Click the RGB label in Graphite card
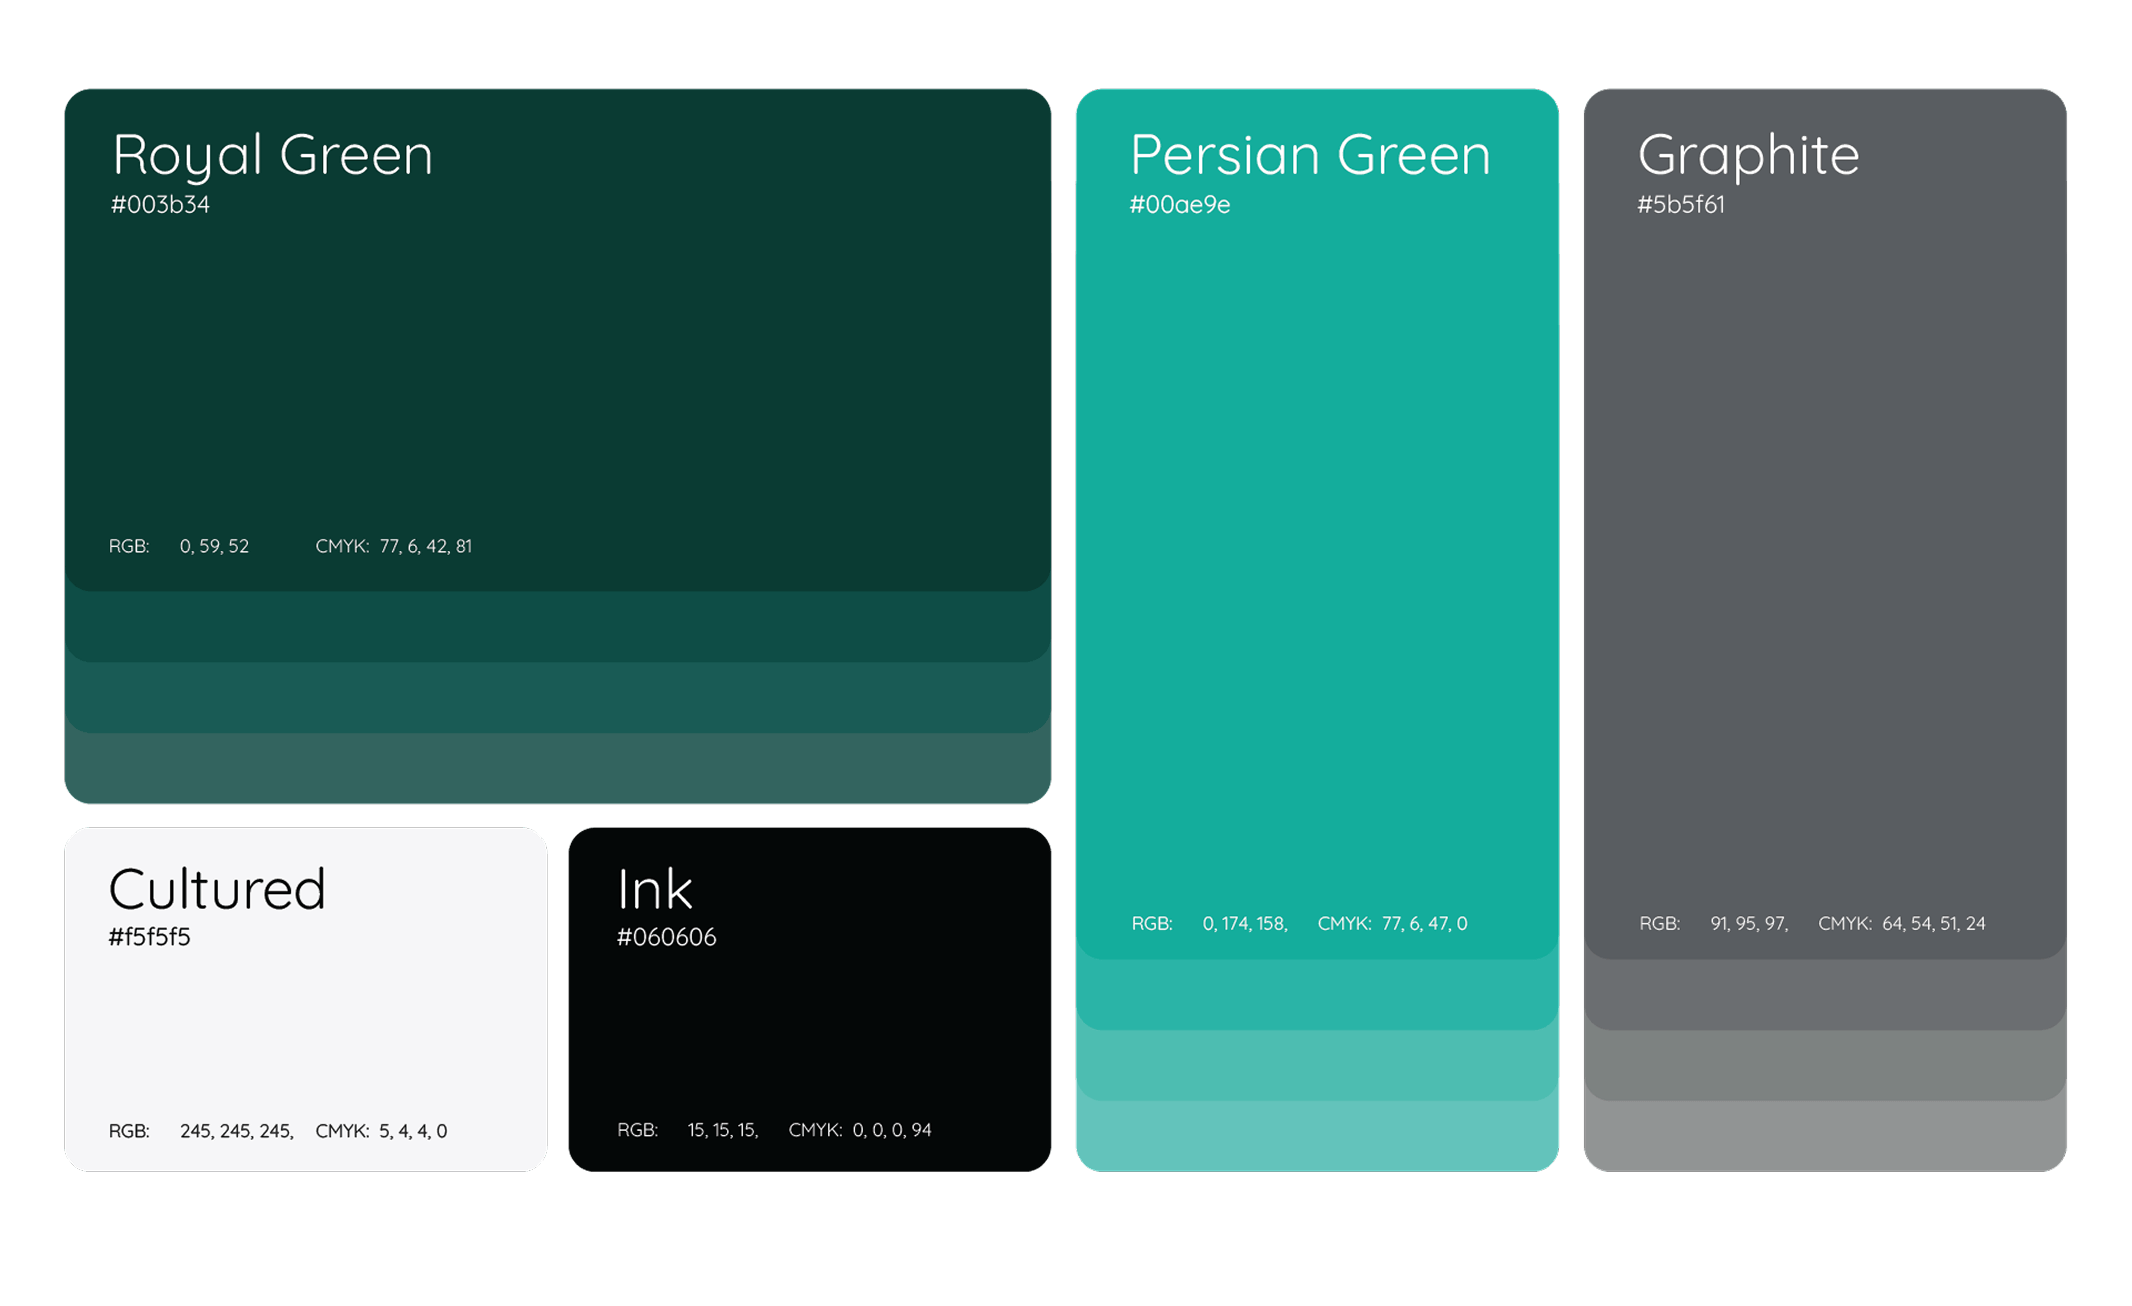This screenshot has width=2132, height=1306. 1660,924
